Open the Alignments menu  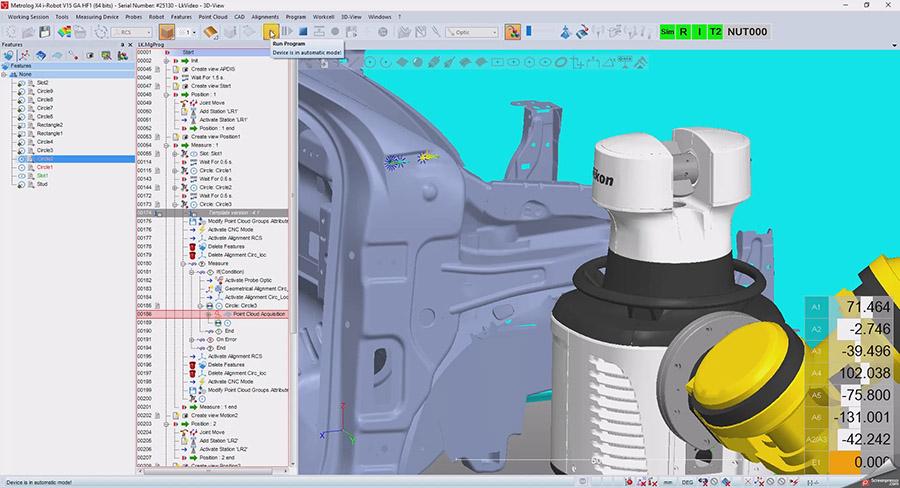265,17
